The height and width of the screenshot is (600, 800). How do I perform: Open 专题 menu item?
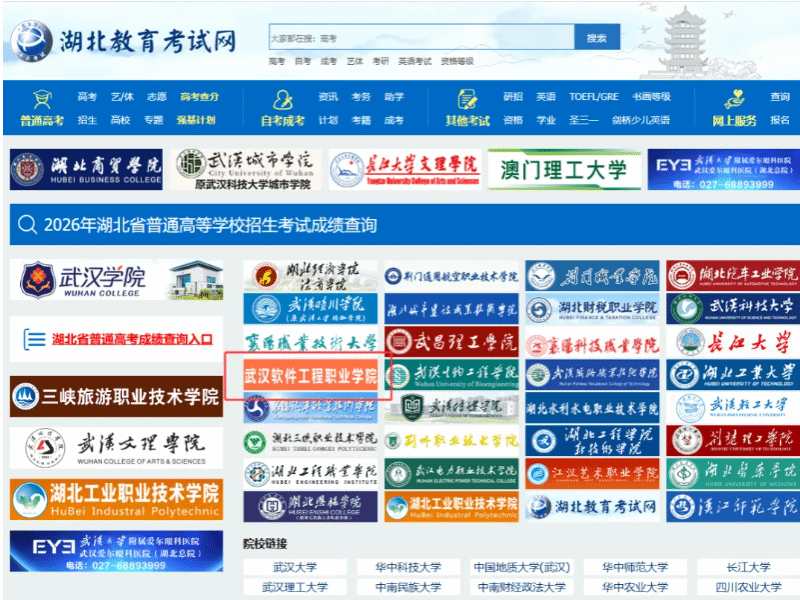153,120
